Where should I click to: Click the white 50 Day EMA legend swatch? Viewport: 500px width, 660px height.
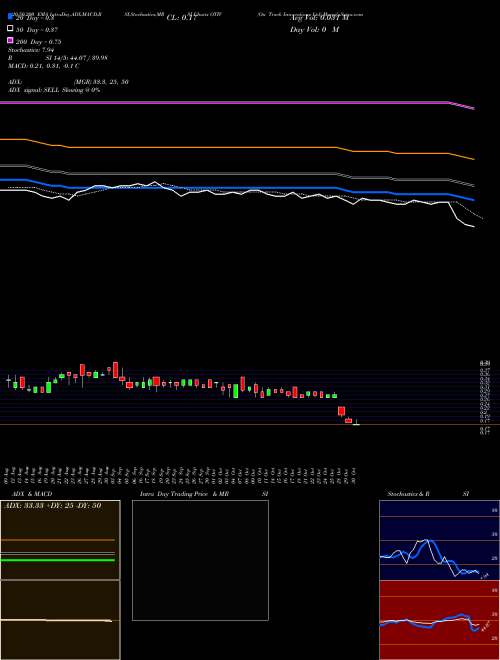pyautogui.click(x=10, y=29)
